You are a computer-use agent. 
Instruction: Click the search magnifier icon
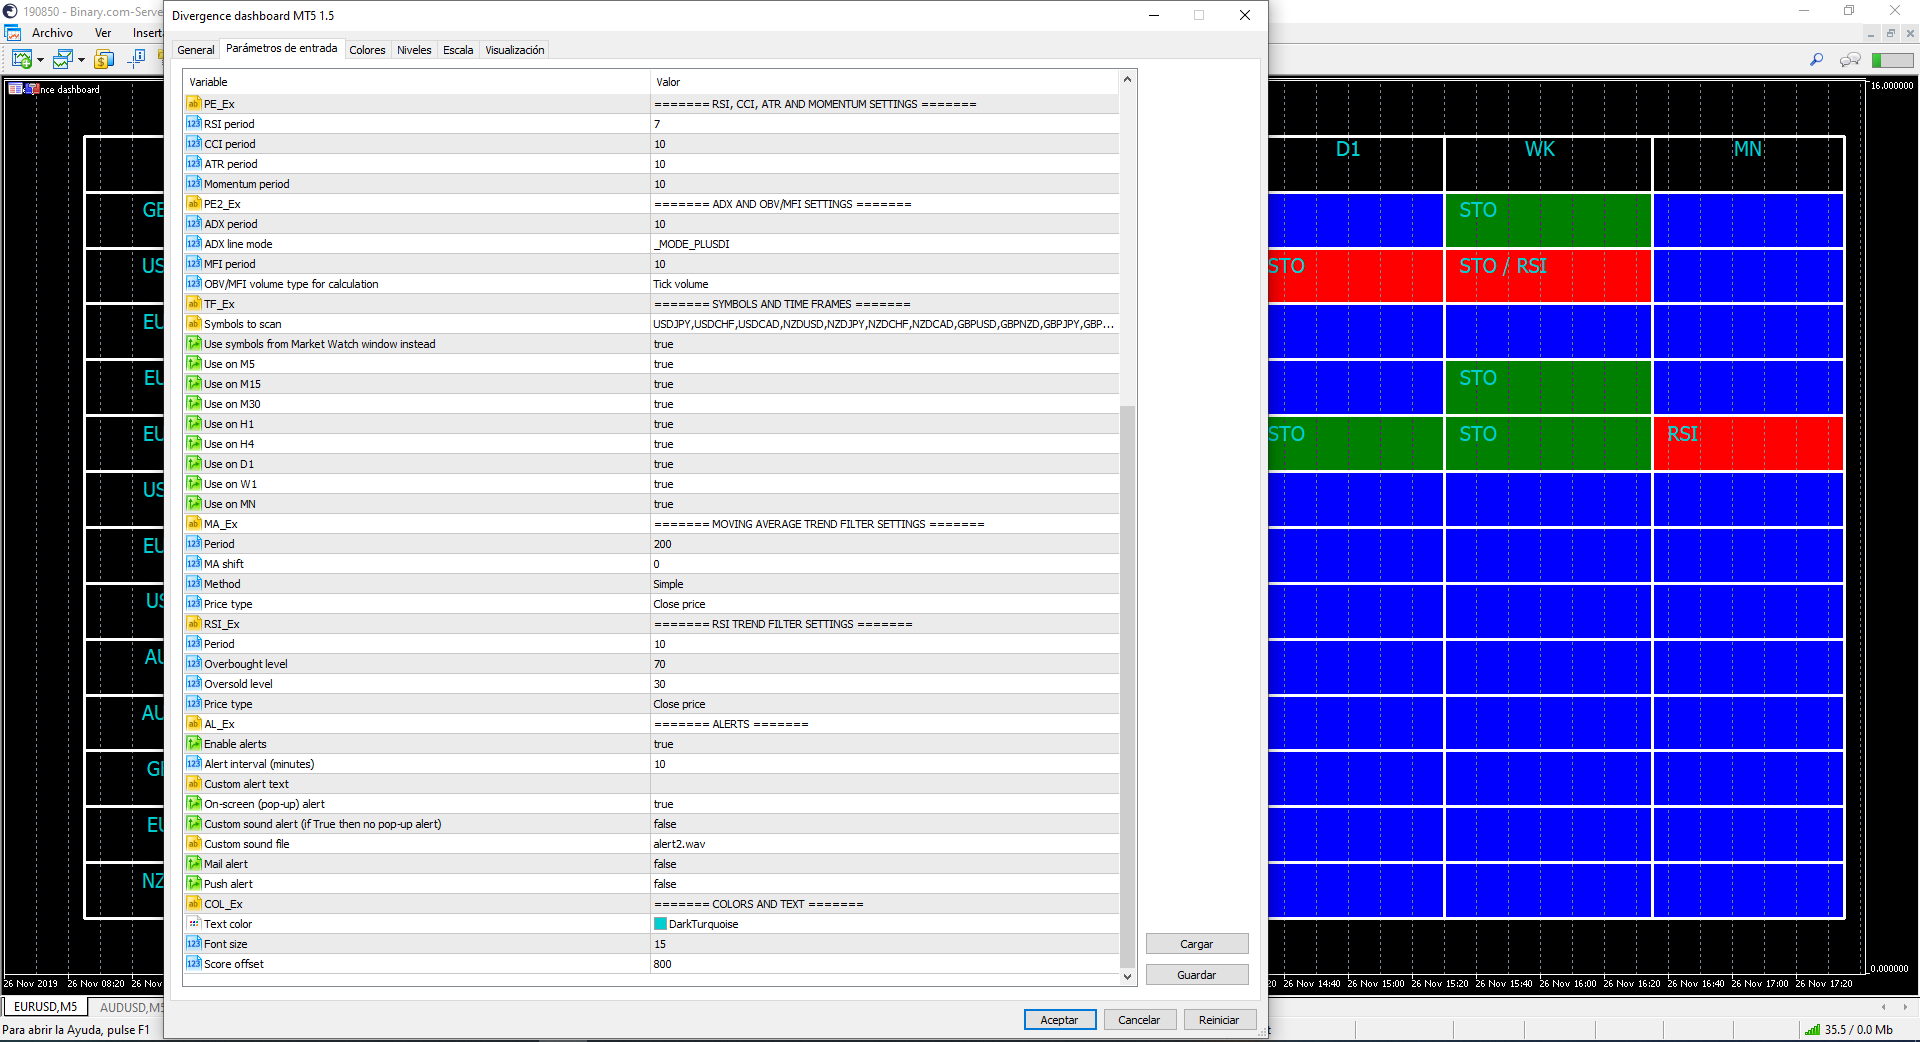pos(1816,60)
